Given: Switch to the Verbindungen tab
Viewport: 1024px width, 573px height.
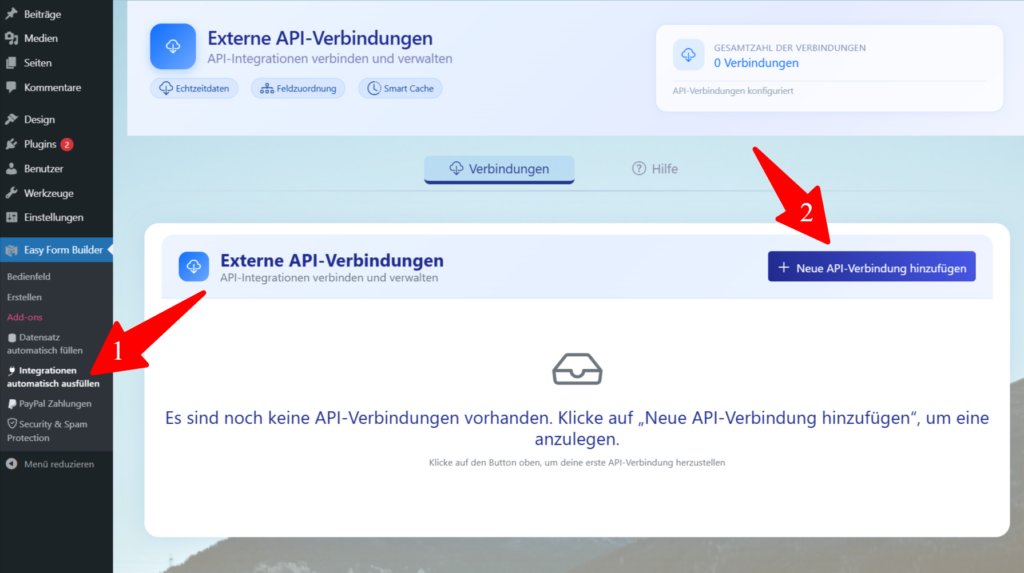Looking at the screenshot, I should pyautogui.click(x=499, y=169).
